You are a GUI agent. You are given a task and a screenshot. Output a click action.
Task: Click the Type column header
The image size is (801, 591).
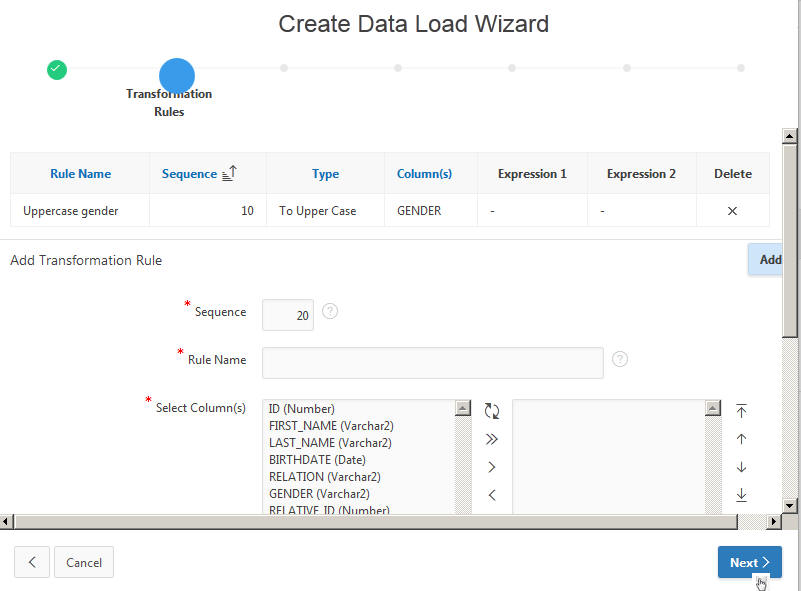pyautogui.click(x=325, y=174)
